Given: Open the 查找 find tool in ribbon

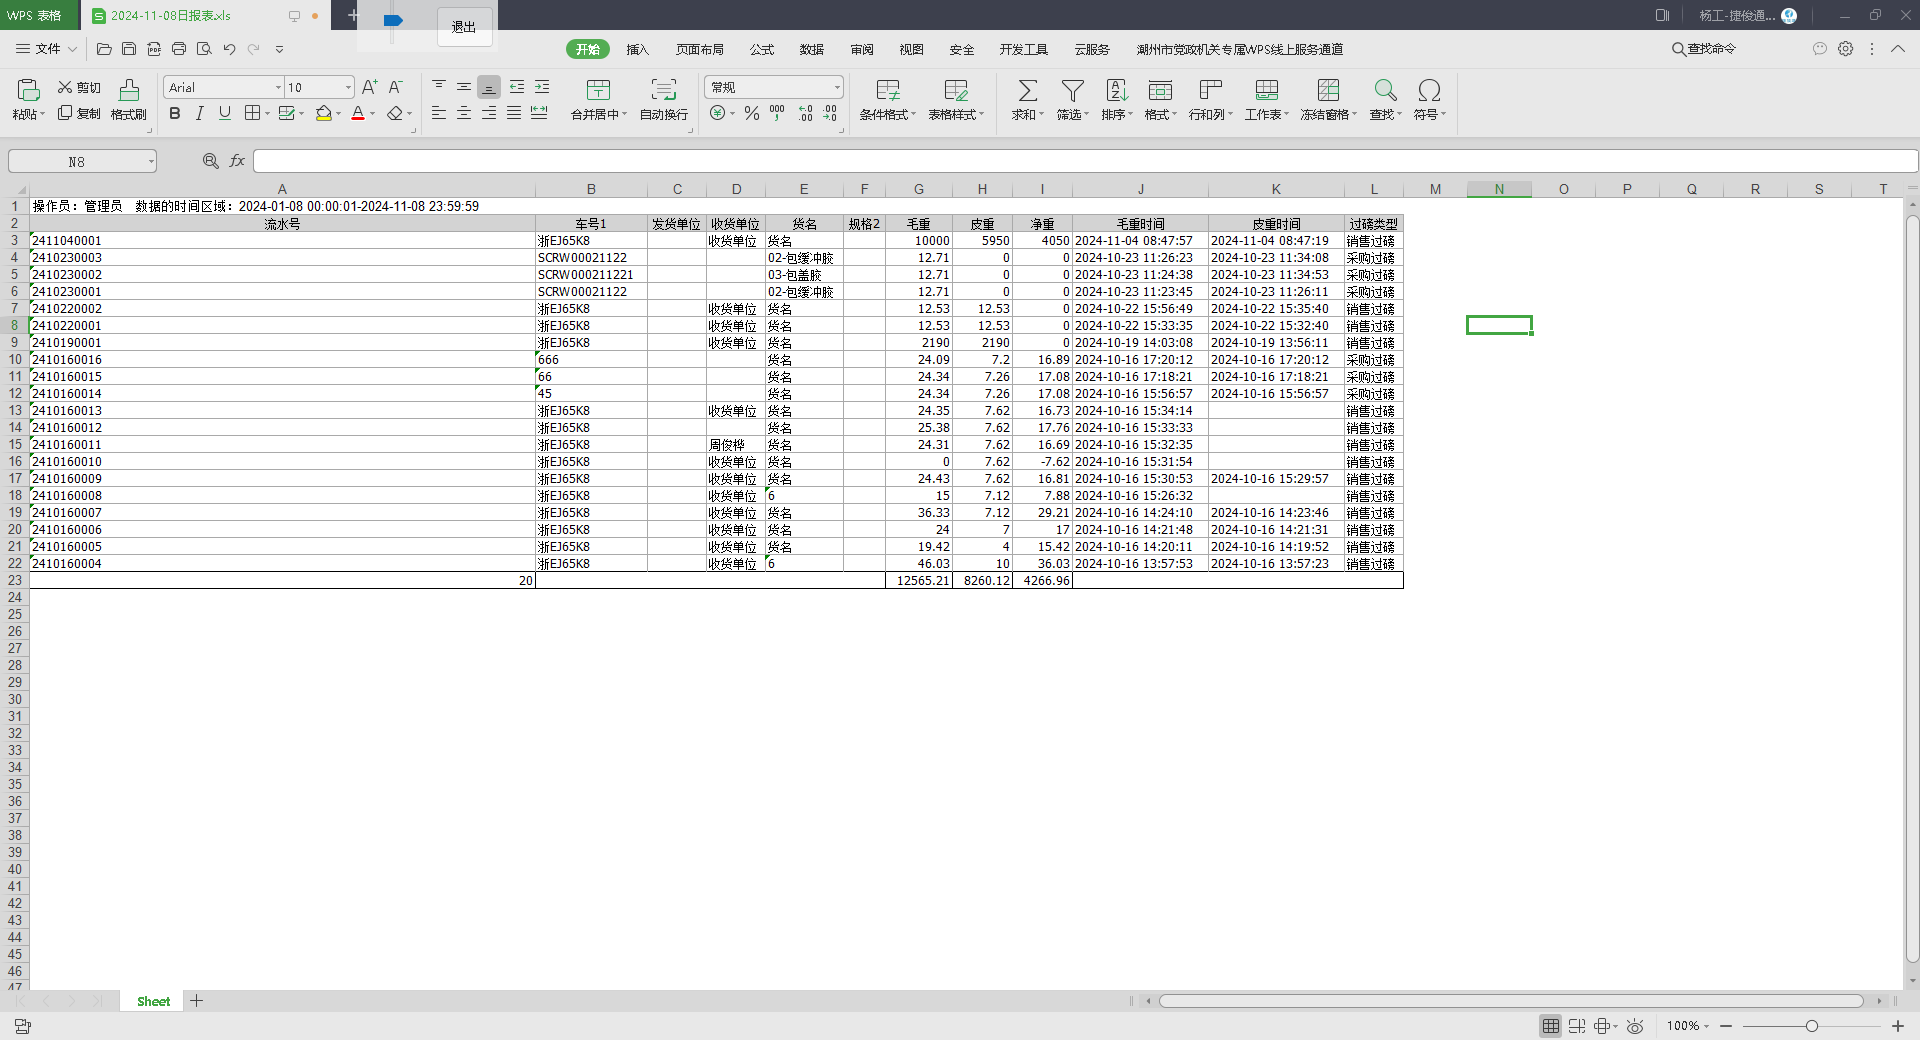Looking at the screenshot, I should 1385,99.
